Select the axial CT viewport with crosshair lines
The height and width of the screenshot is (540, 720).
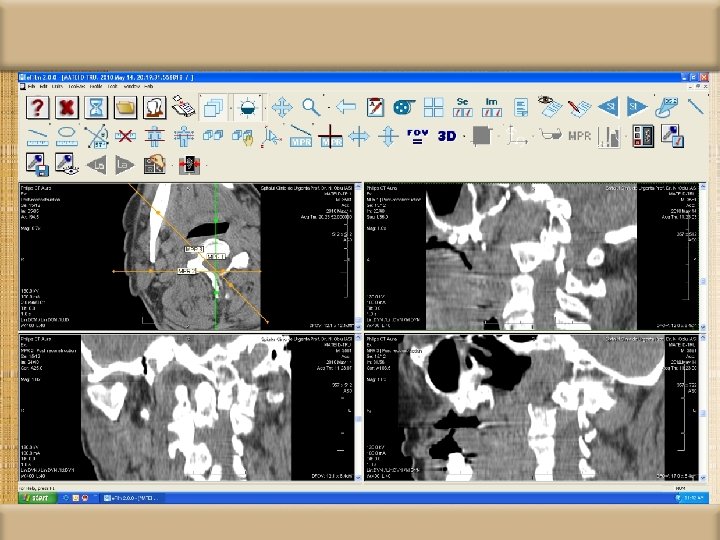coord(186,257)
